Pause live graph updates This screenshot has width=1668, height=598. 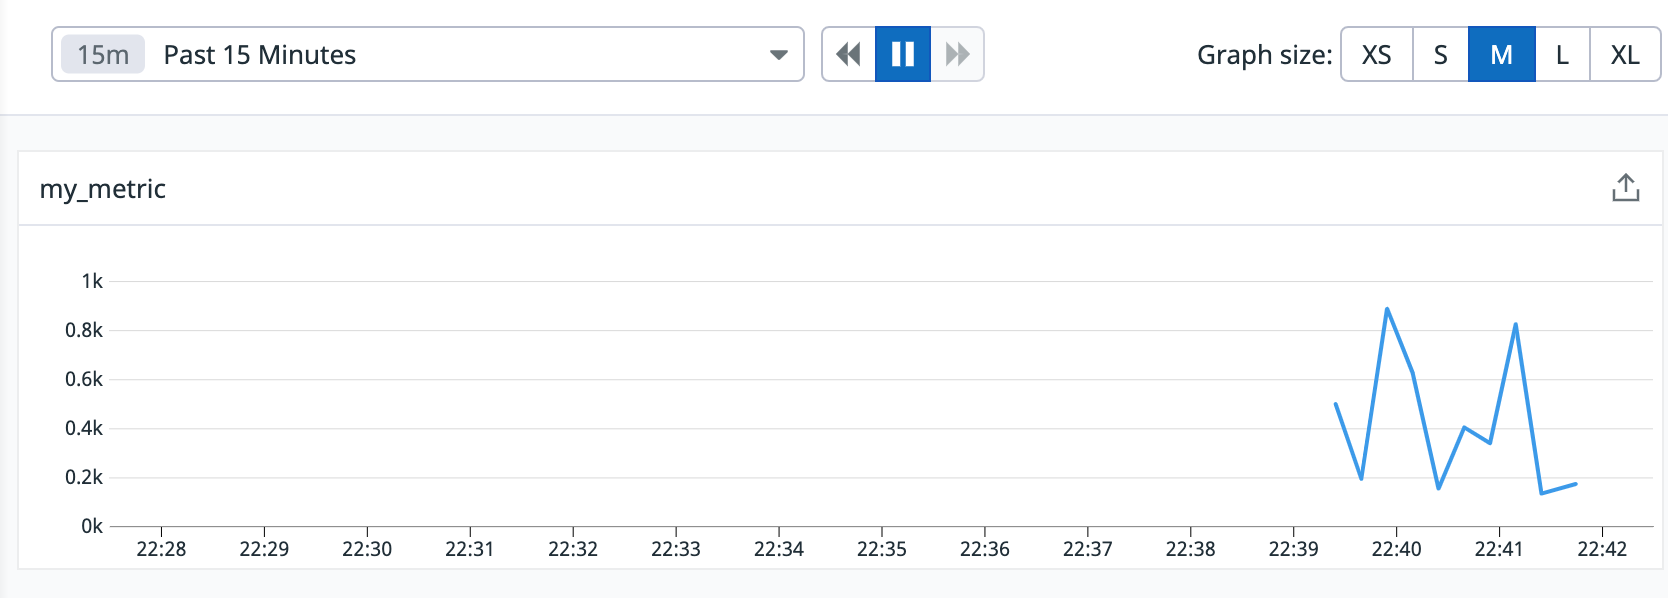click(903, 54)
